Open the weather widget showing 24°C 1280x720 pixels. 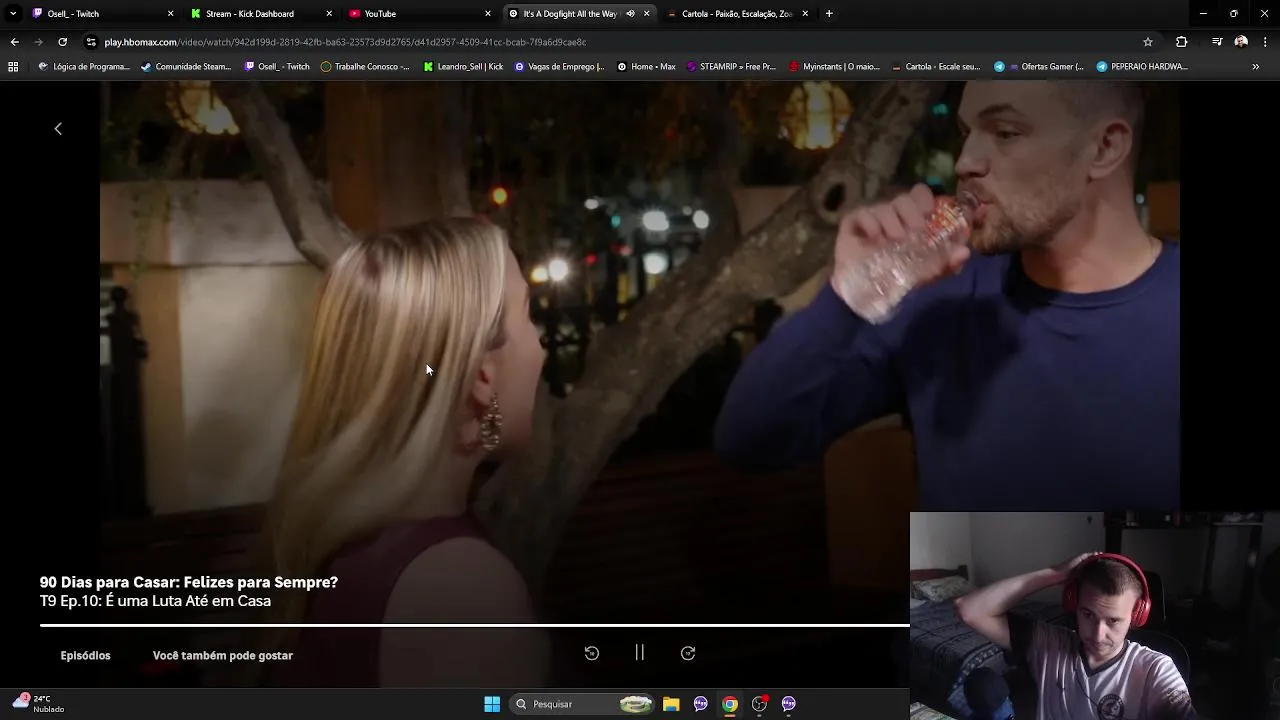[x=38, y=704]
